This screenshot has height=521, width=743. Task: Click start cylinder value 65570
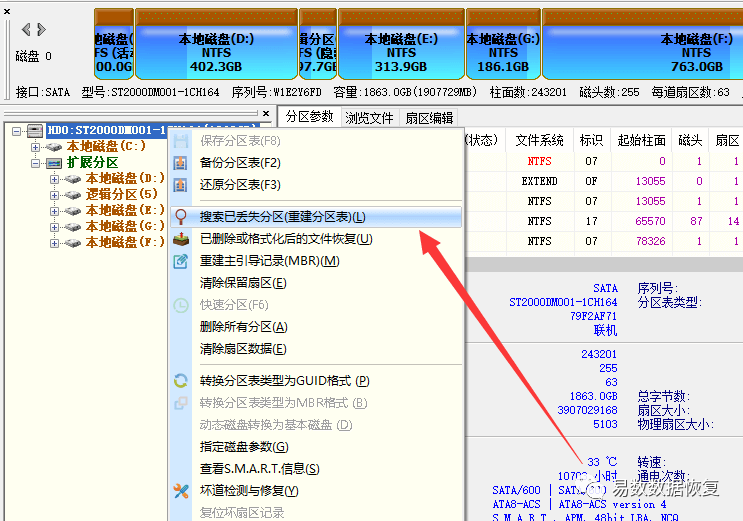pos(650,221)
